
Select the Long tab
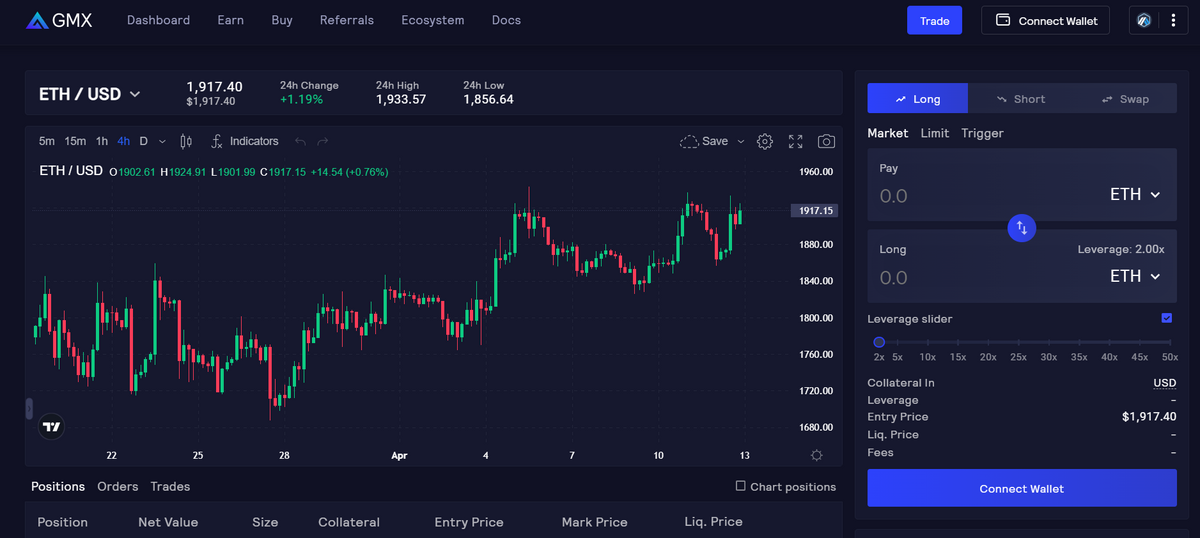918,99
